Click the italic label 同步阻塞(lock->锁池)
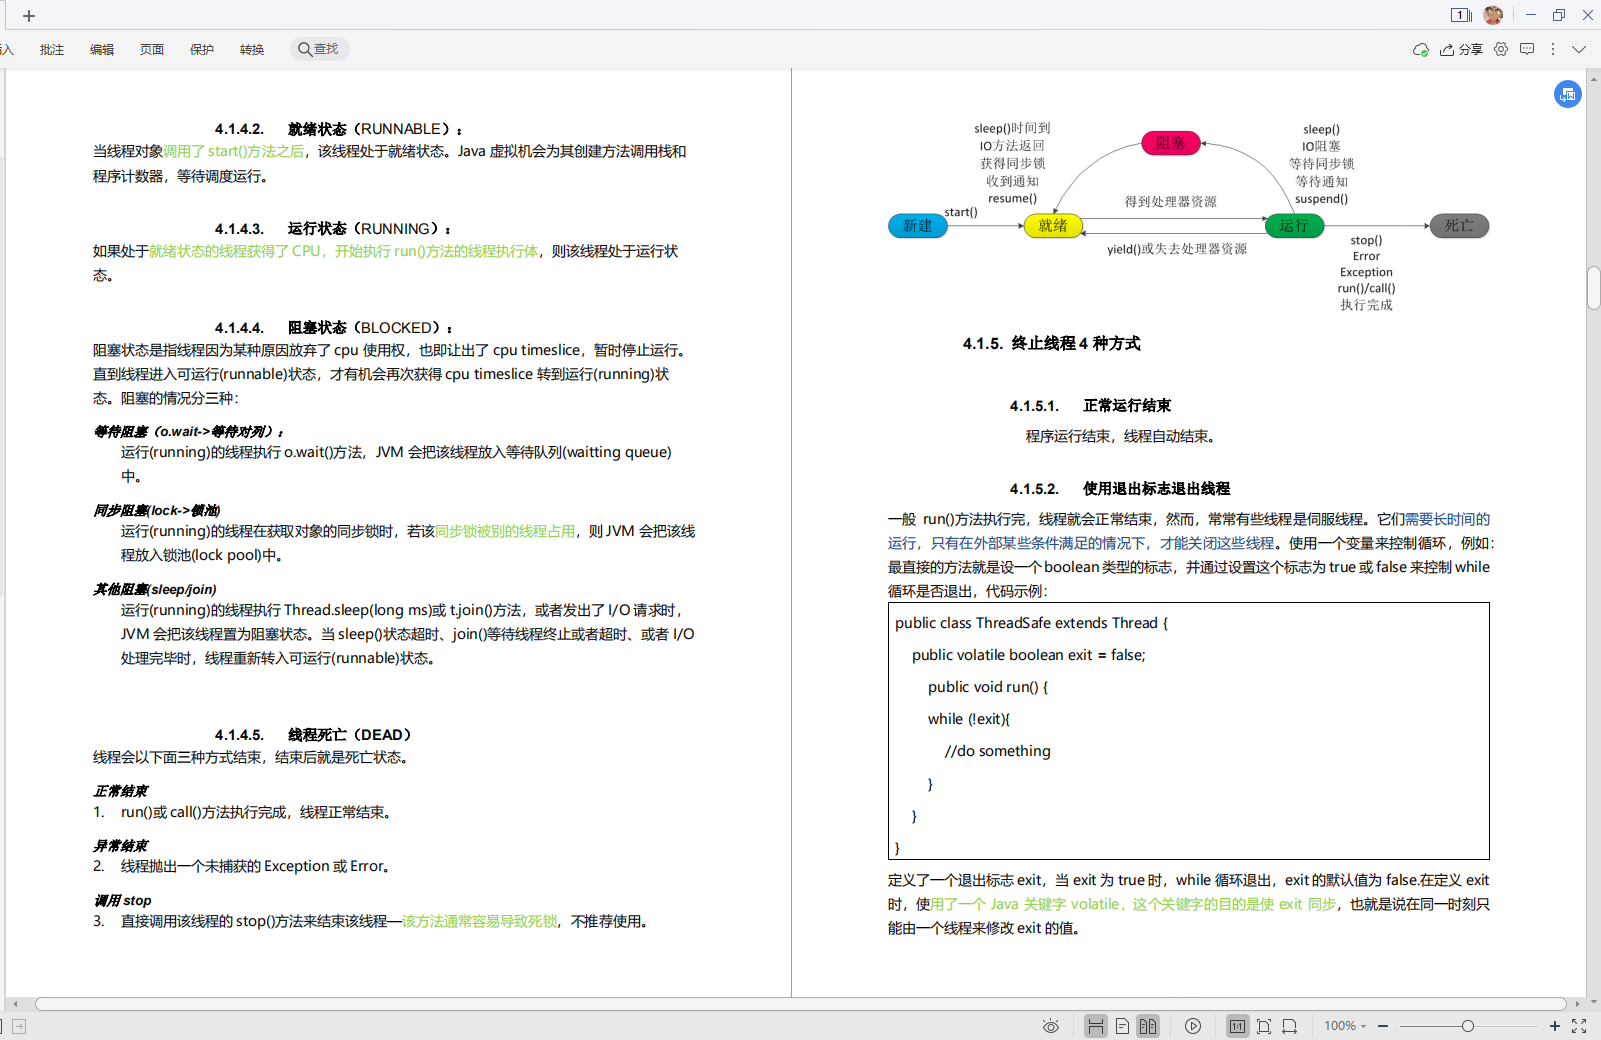Viewport: 1601px width, 1040px height. [x=156, y=511]
